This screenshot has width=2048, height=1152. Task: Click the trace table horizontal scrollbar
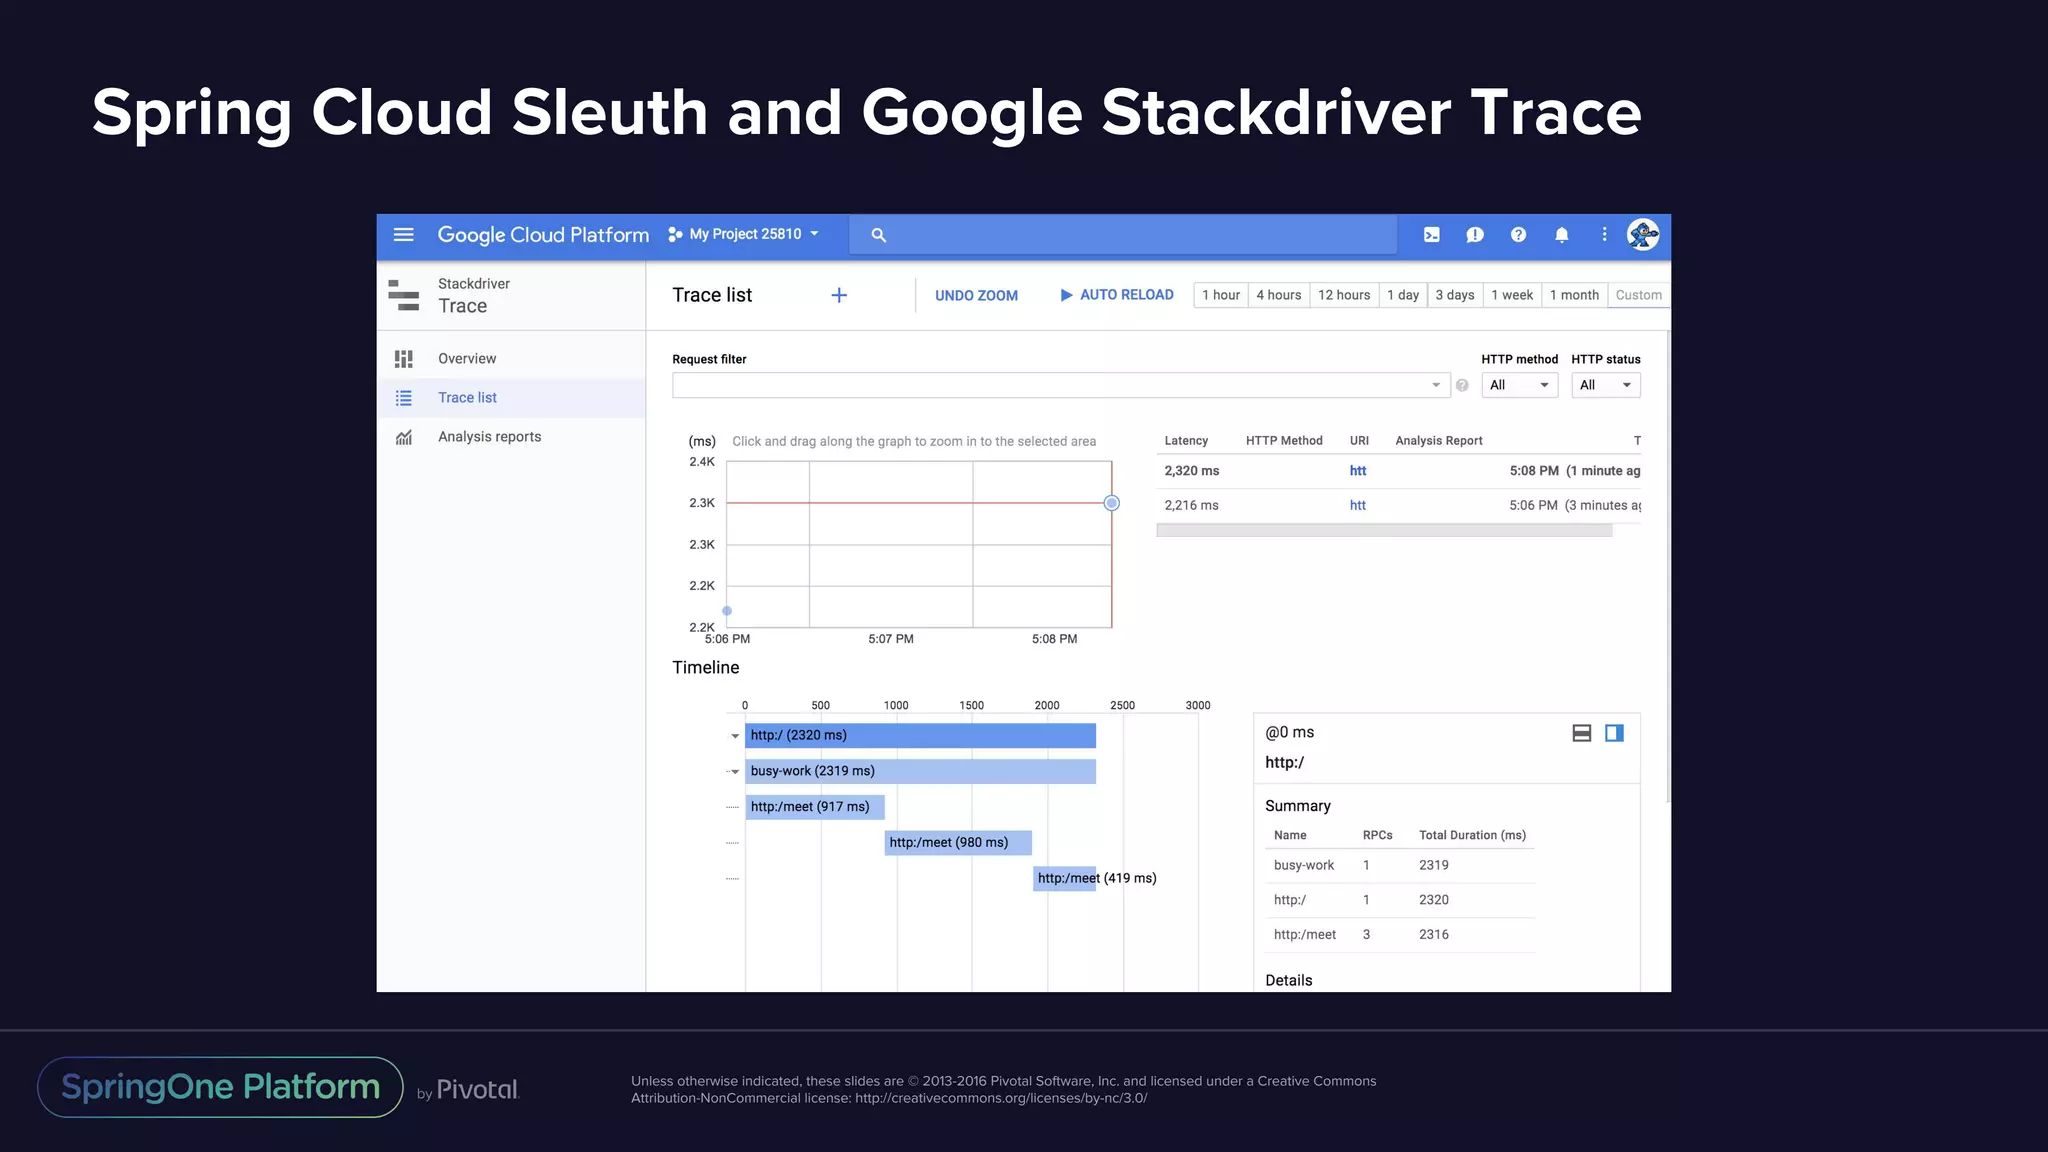click(1384, 530)
